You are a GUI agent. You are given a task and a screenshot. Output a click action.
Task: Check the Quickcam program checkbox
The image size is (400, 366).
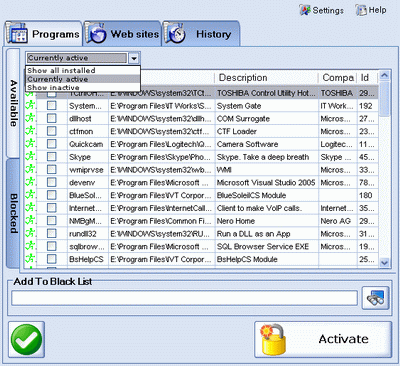pos(52,144)
